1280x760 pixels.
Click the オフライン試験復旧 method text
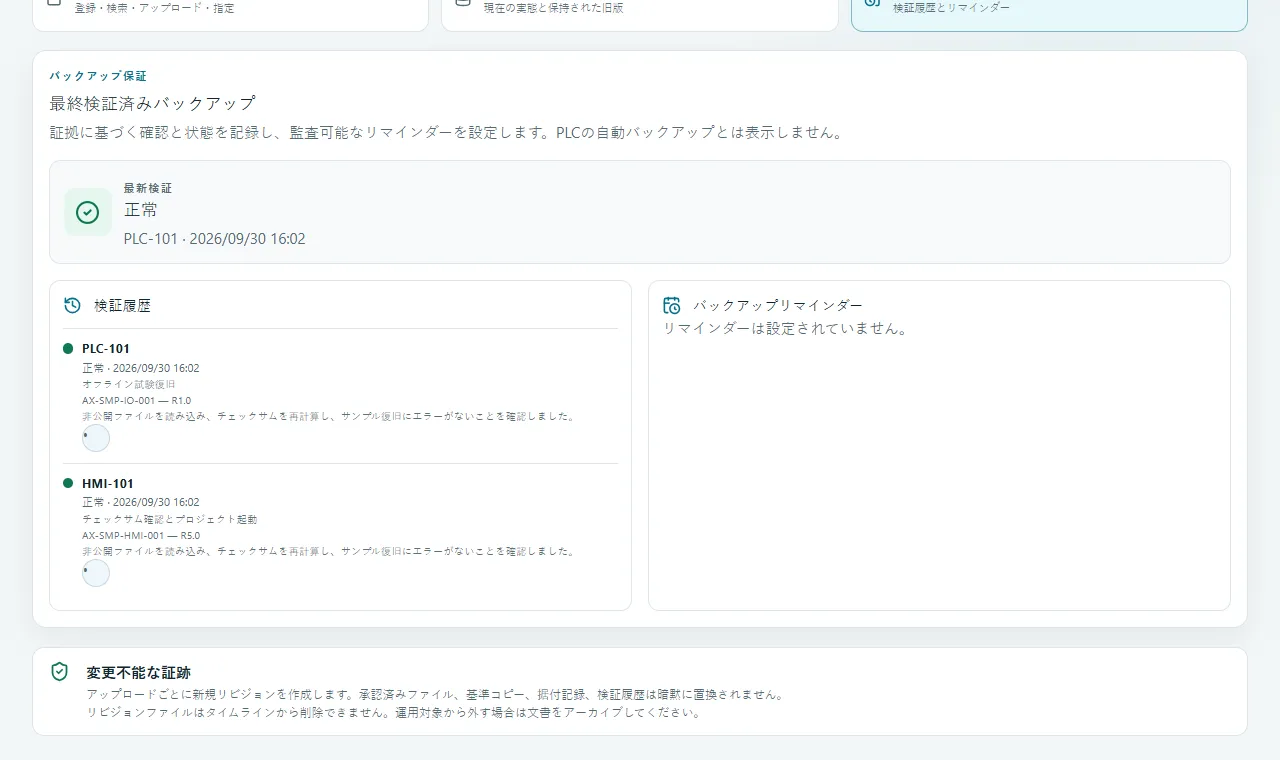(129, 384)
